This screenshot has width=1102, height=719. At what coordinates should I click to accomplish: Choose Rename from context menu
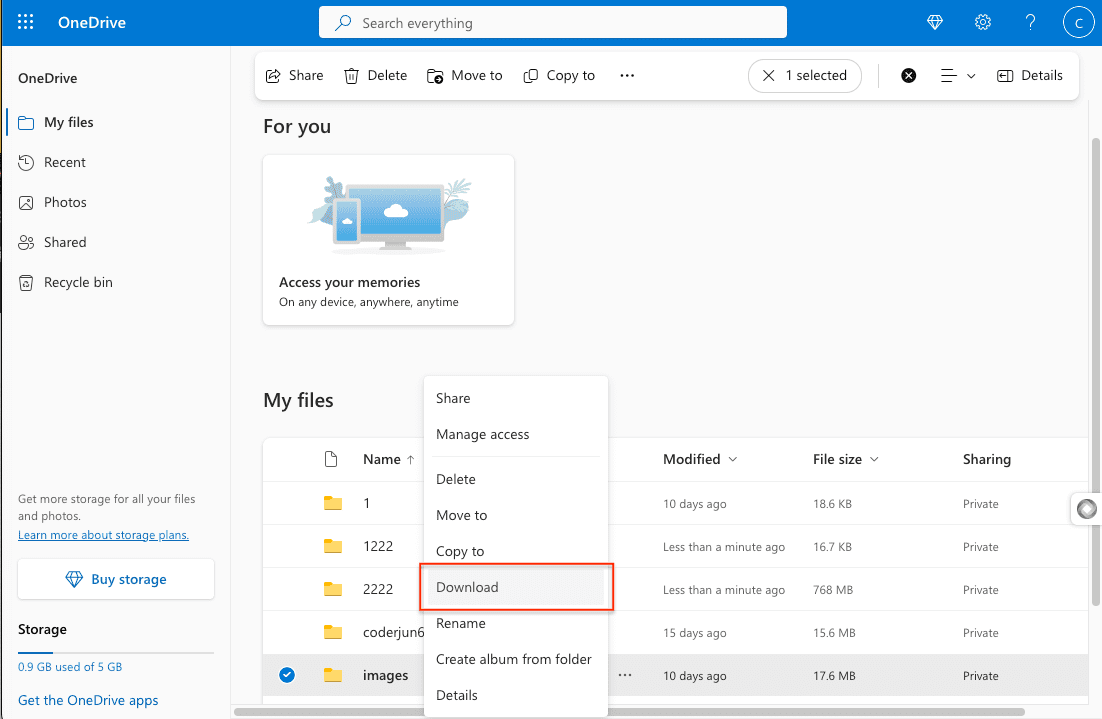click(516, 623)
